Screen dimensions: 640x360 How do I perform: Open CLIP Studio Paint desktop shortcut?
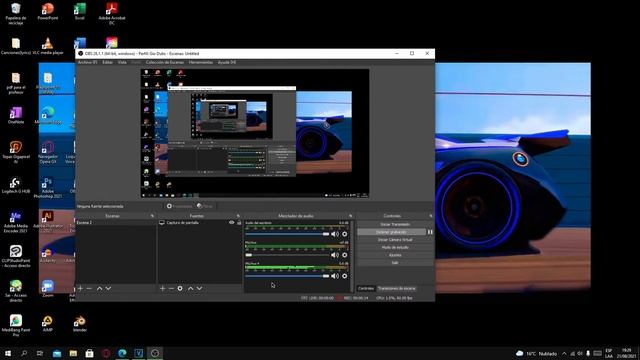click(x=16, y=256)
